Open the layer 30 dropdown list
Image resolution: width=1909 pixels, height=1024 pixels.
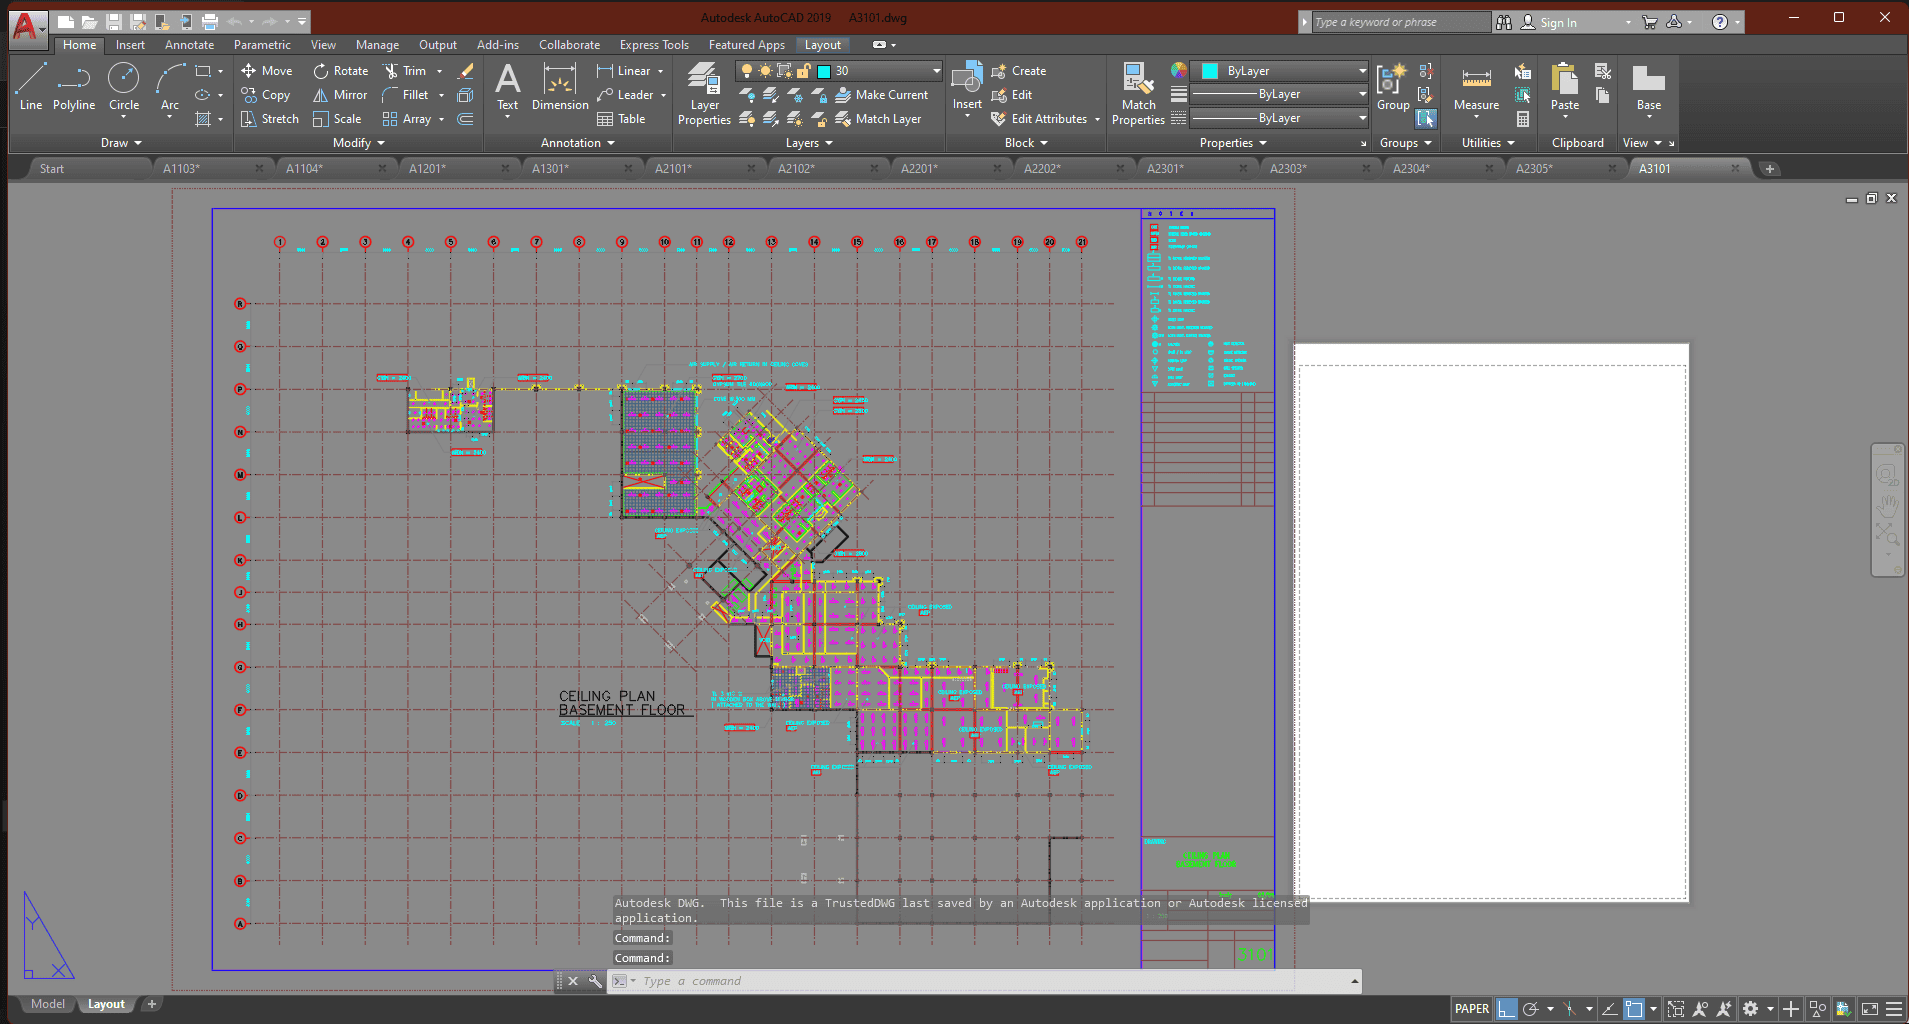coord(936,71)
